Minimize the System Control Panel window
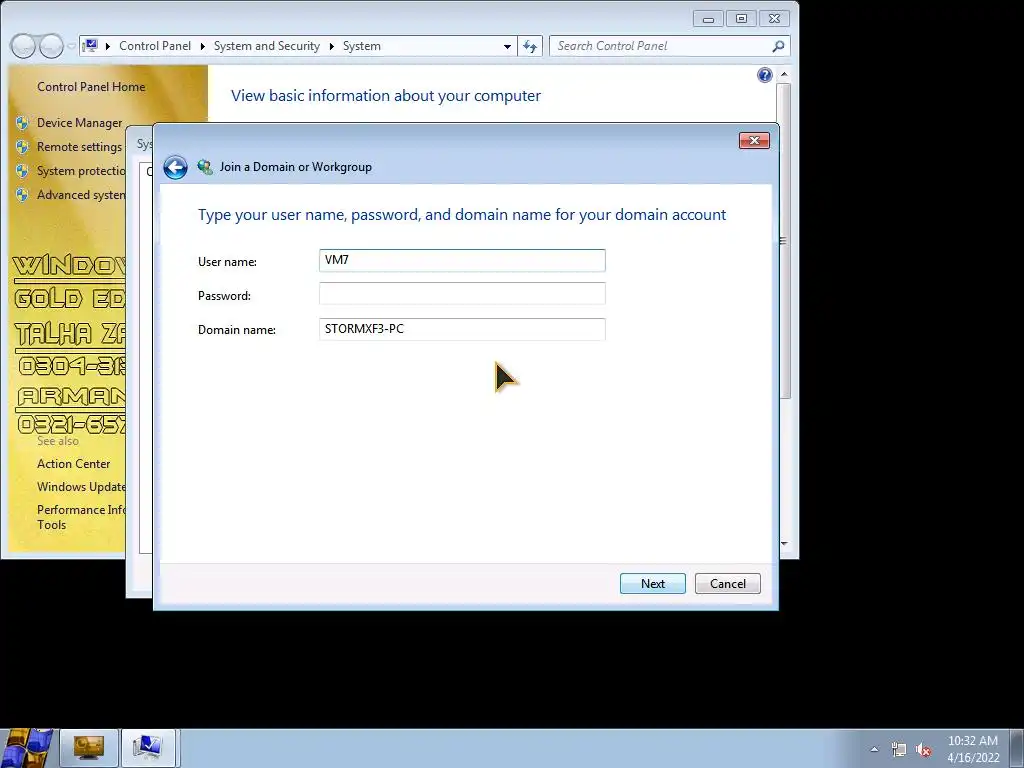 [708, 19]
